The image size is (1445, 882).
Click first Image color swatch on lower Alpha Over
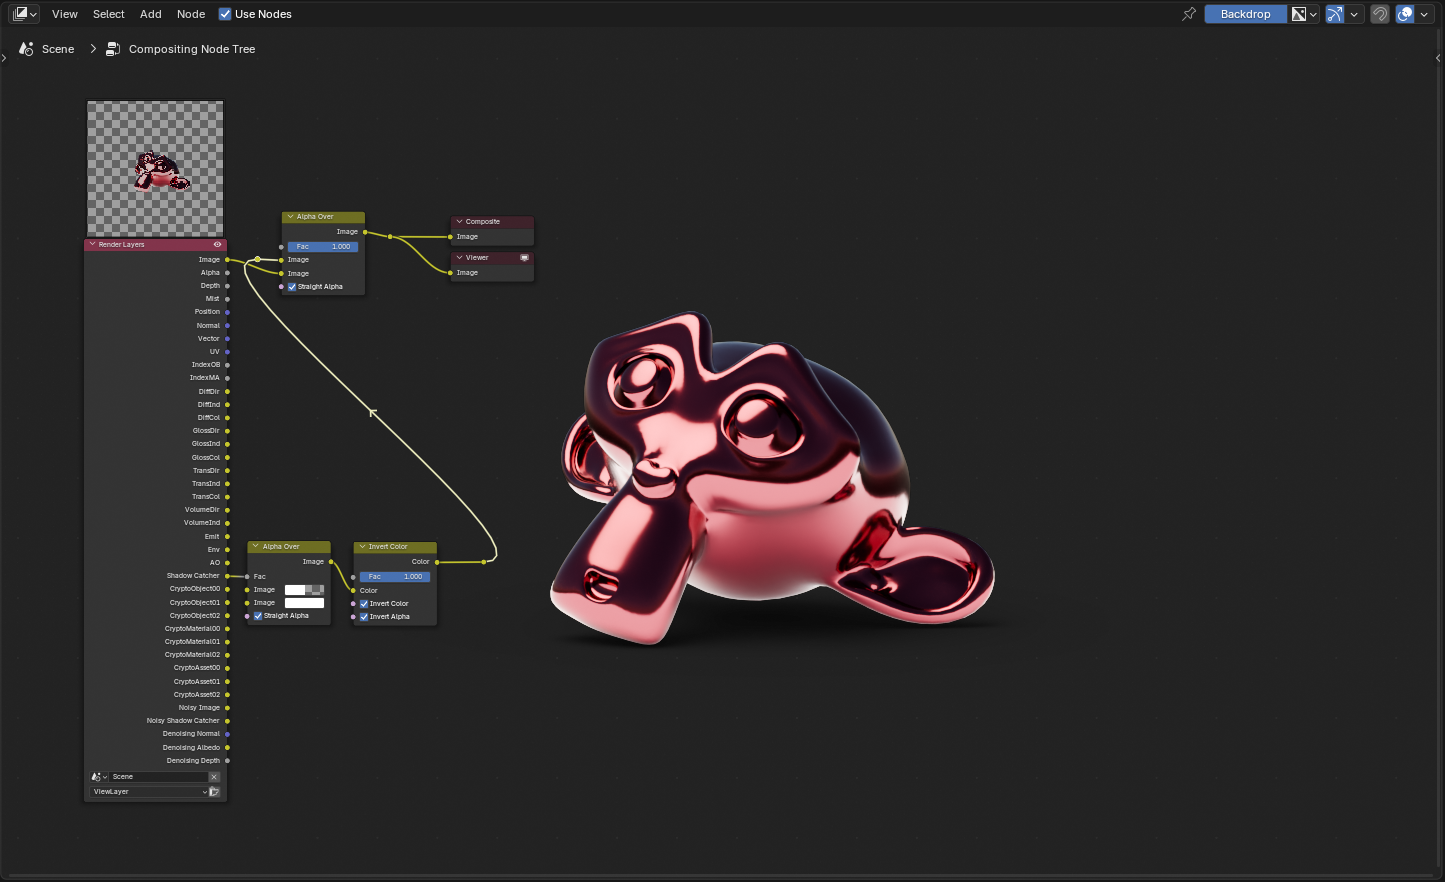click(304, 590)
